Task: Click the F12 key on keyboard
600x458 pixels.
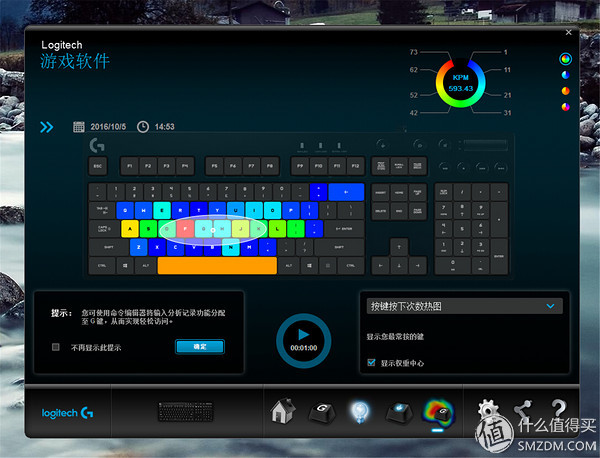Action: (355, 166)
